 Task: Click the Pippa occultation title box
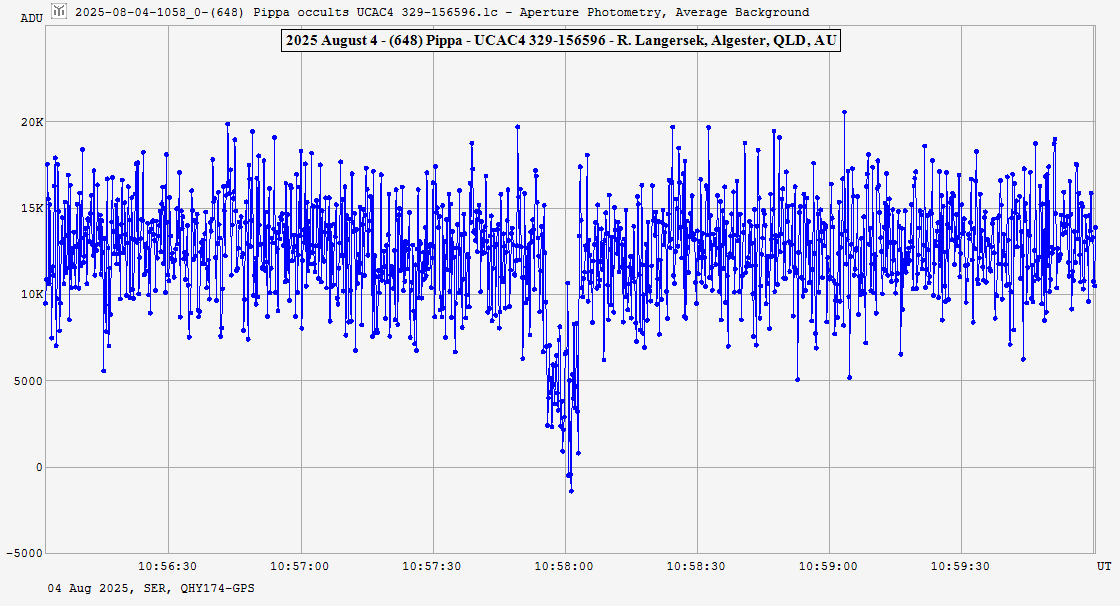tap(560, 41)
